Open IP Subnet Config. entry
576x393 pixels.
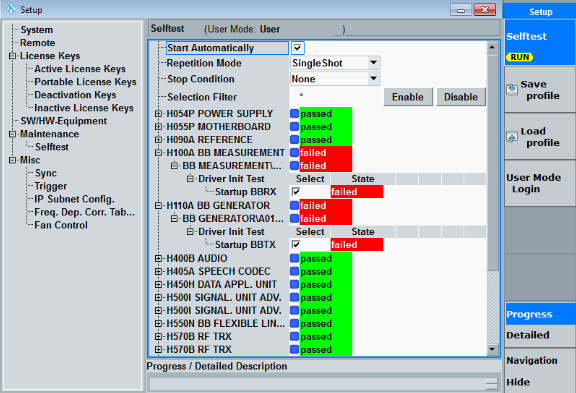[x=74, y=199]
